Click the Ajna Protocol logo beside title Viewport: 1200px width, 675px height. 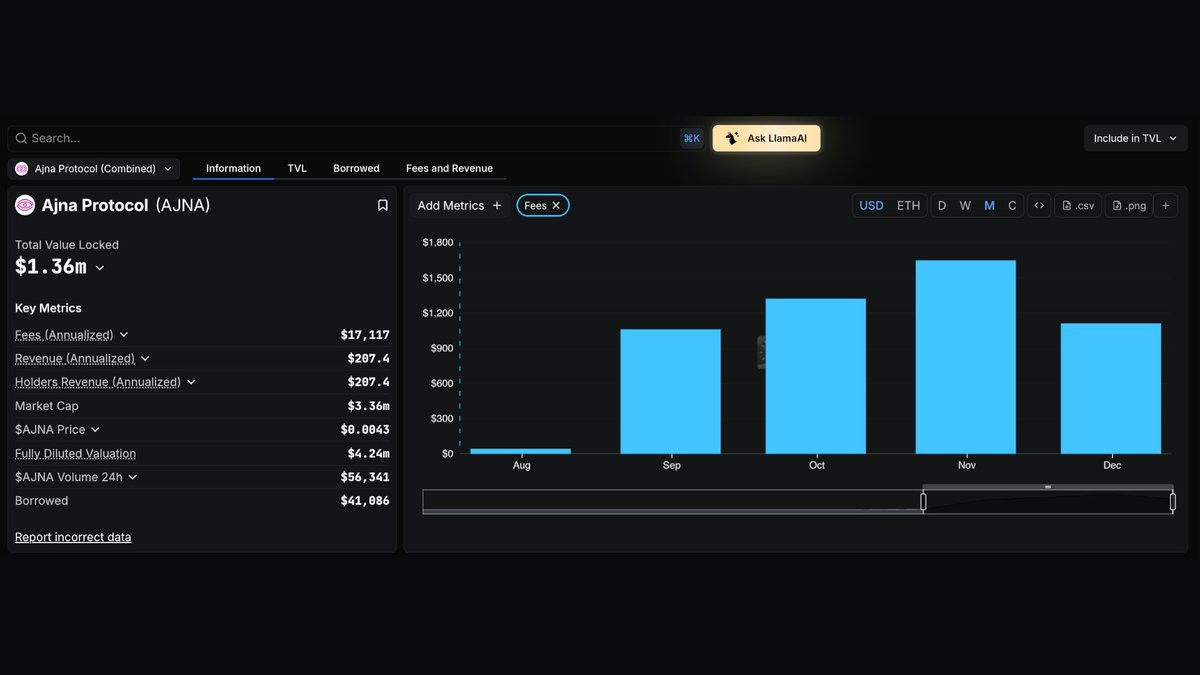click(25, 205)
